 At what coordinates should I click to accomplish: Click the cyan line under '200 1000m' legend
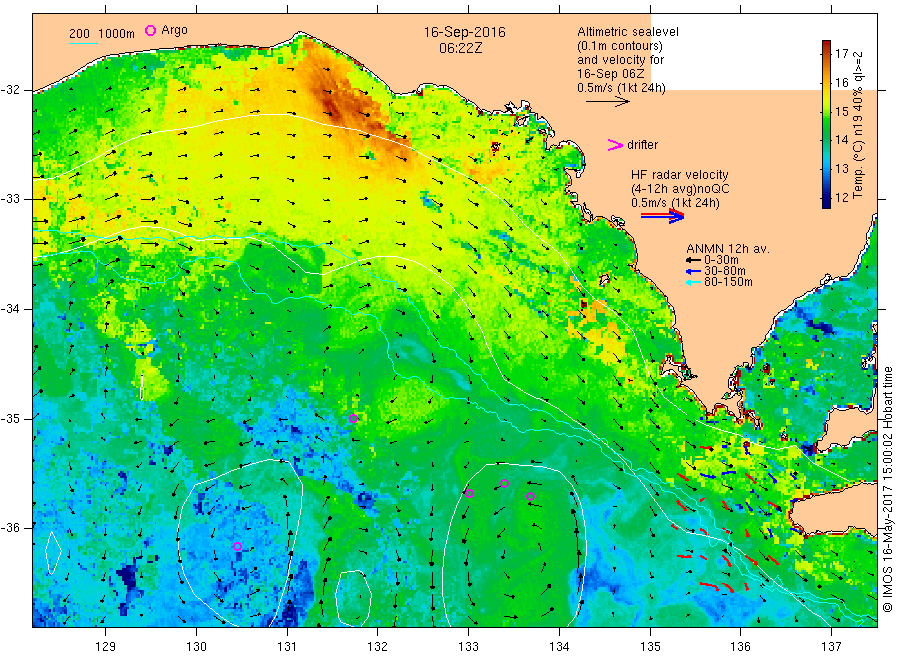point(84,43)
